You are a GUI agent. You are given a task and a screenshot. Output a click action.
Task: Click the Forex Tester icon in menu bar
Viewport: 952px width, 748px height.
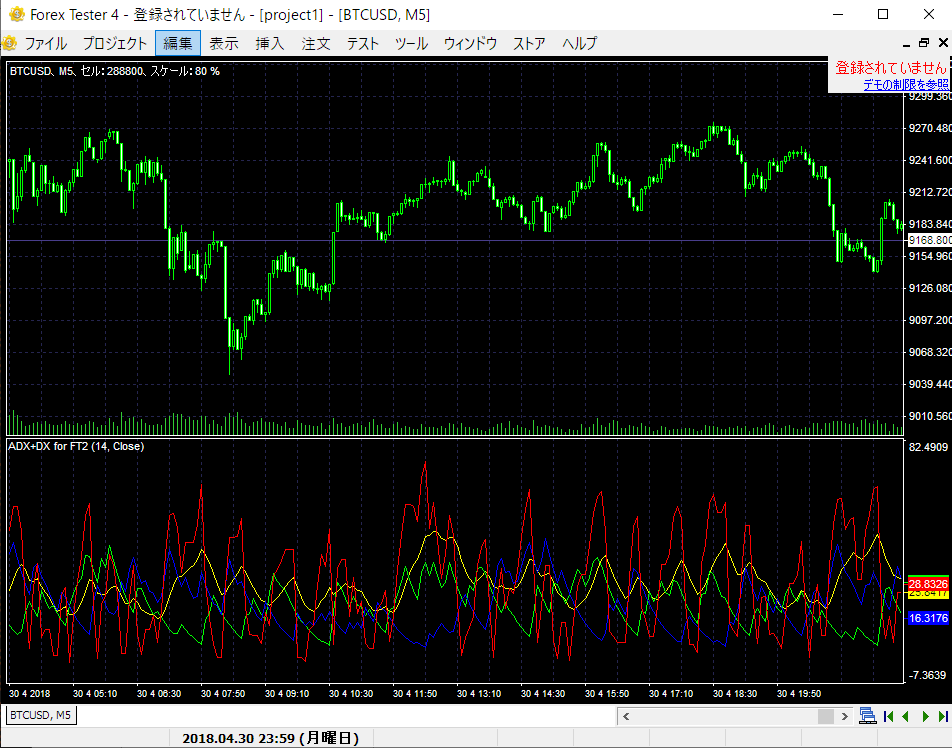tap(9, 43)
